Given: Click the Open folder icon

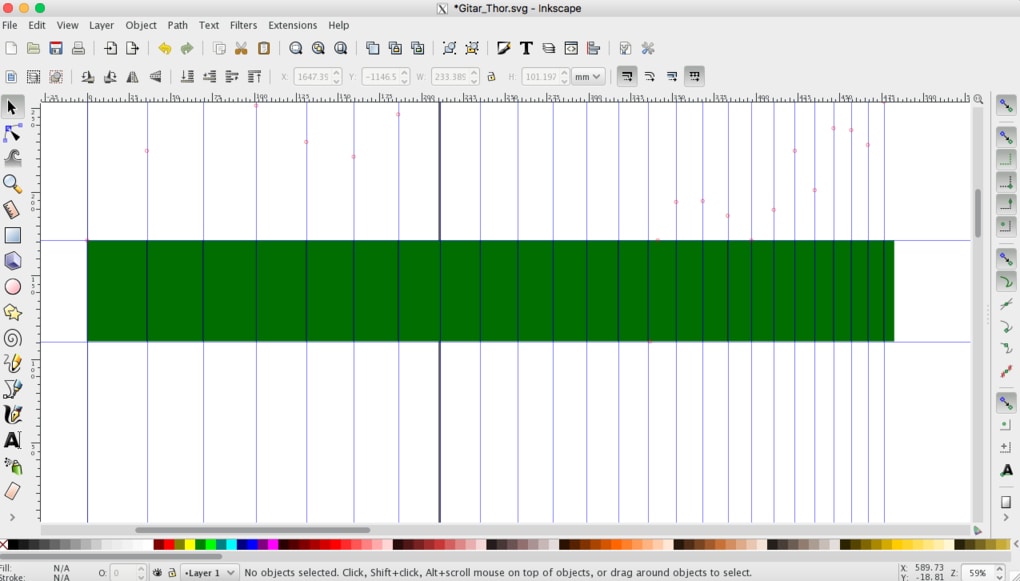Looking at the screenshot, I should pos(33,48).
